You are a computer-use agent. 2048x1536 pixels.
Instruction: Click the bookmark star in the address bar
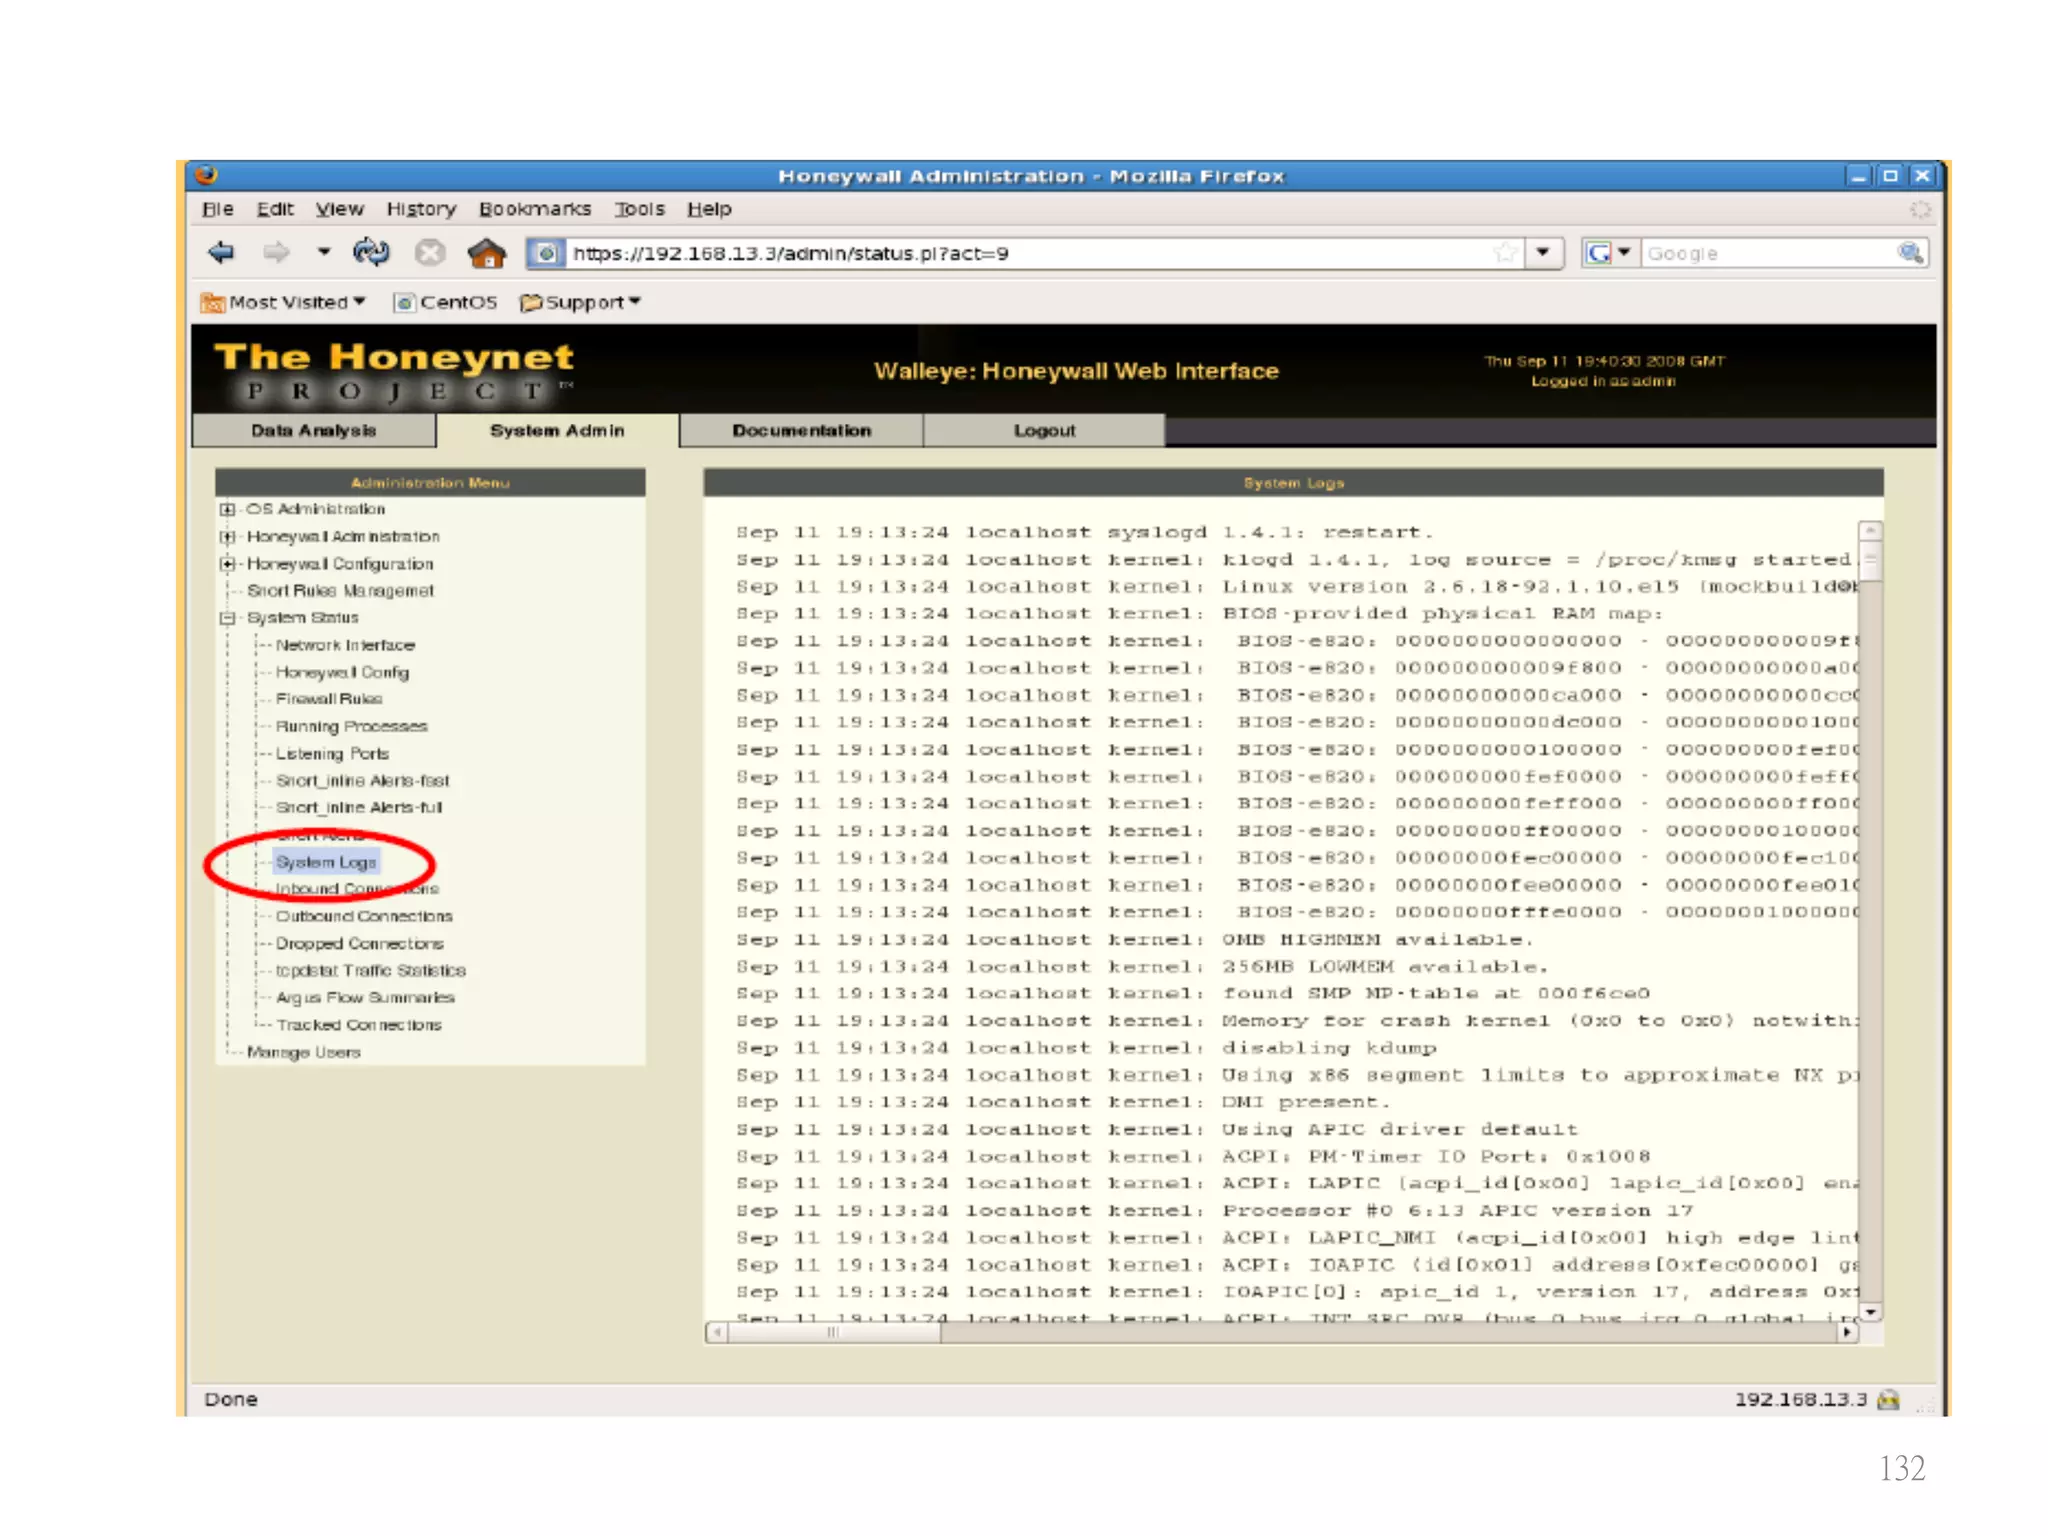tap(1505, 253)
